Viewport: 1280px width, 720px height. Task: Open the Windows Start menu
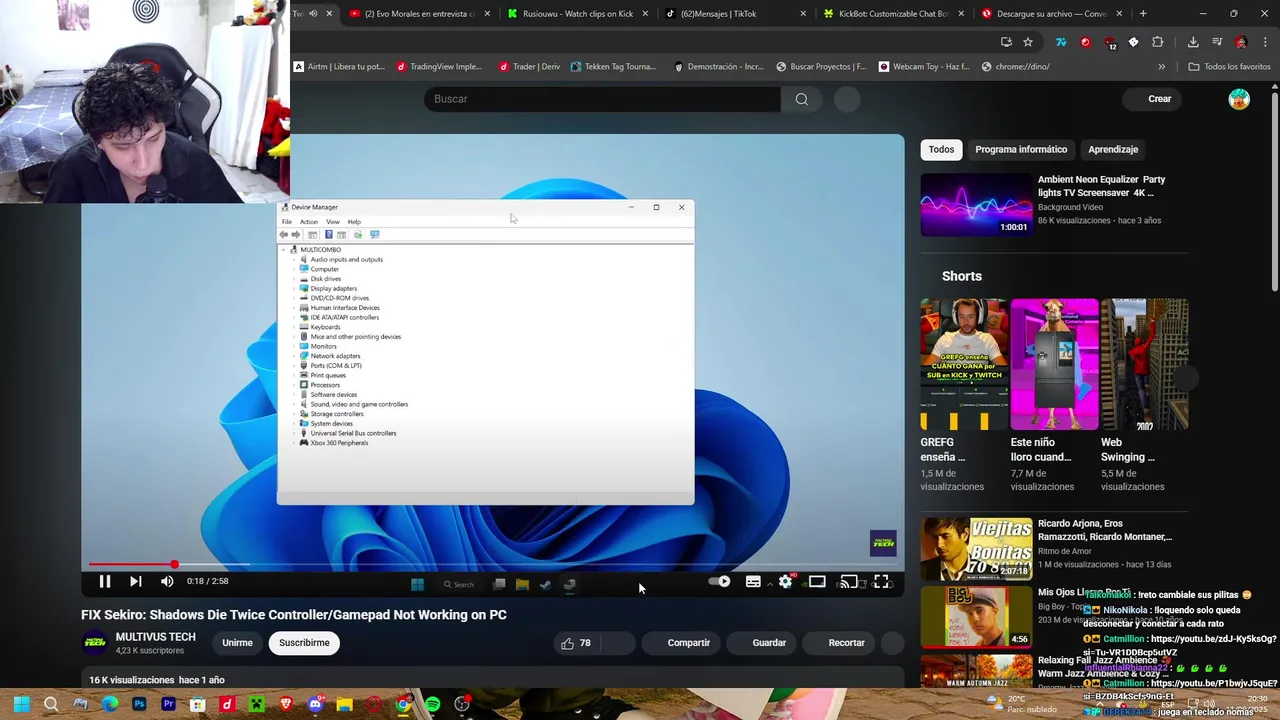pos(21,705)
